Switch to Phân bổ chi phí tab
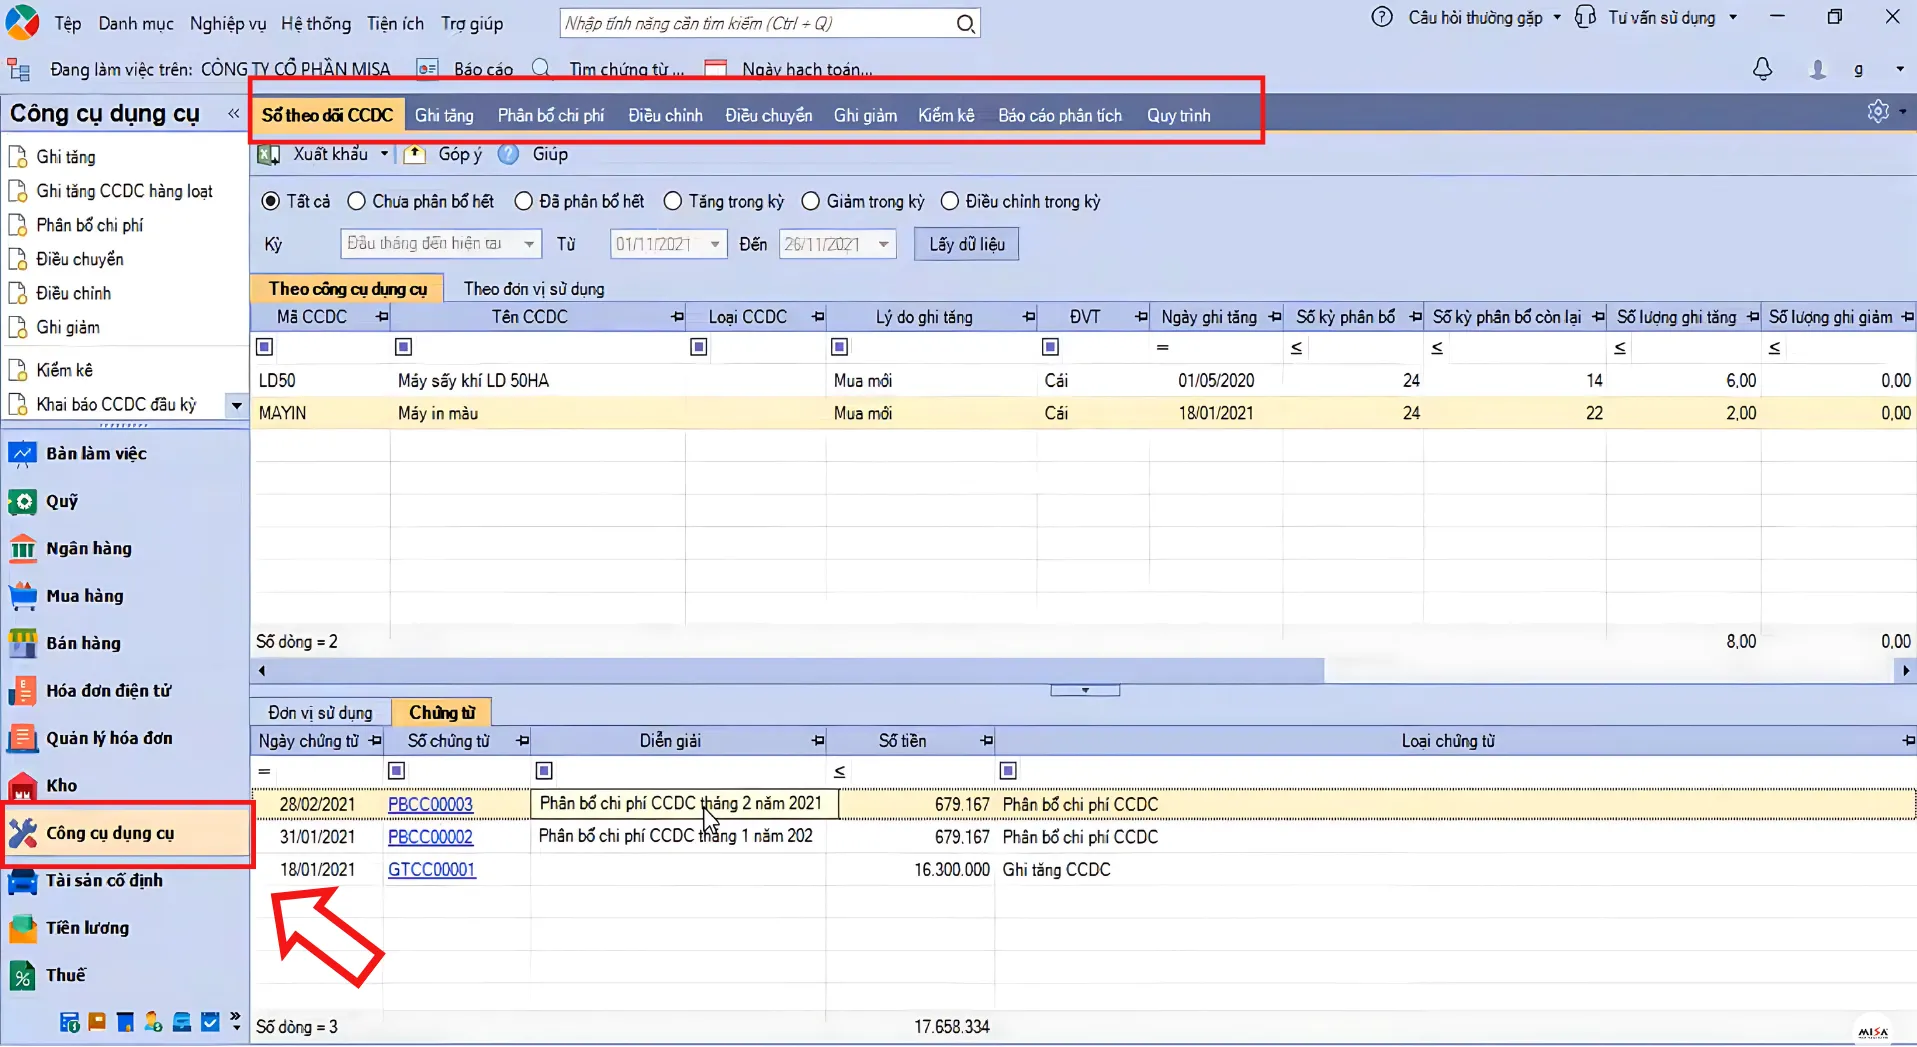This screenshot has width=1917, height=1047. (x=551, y=115)
